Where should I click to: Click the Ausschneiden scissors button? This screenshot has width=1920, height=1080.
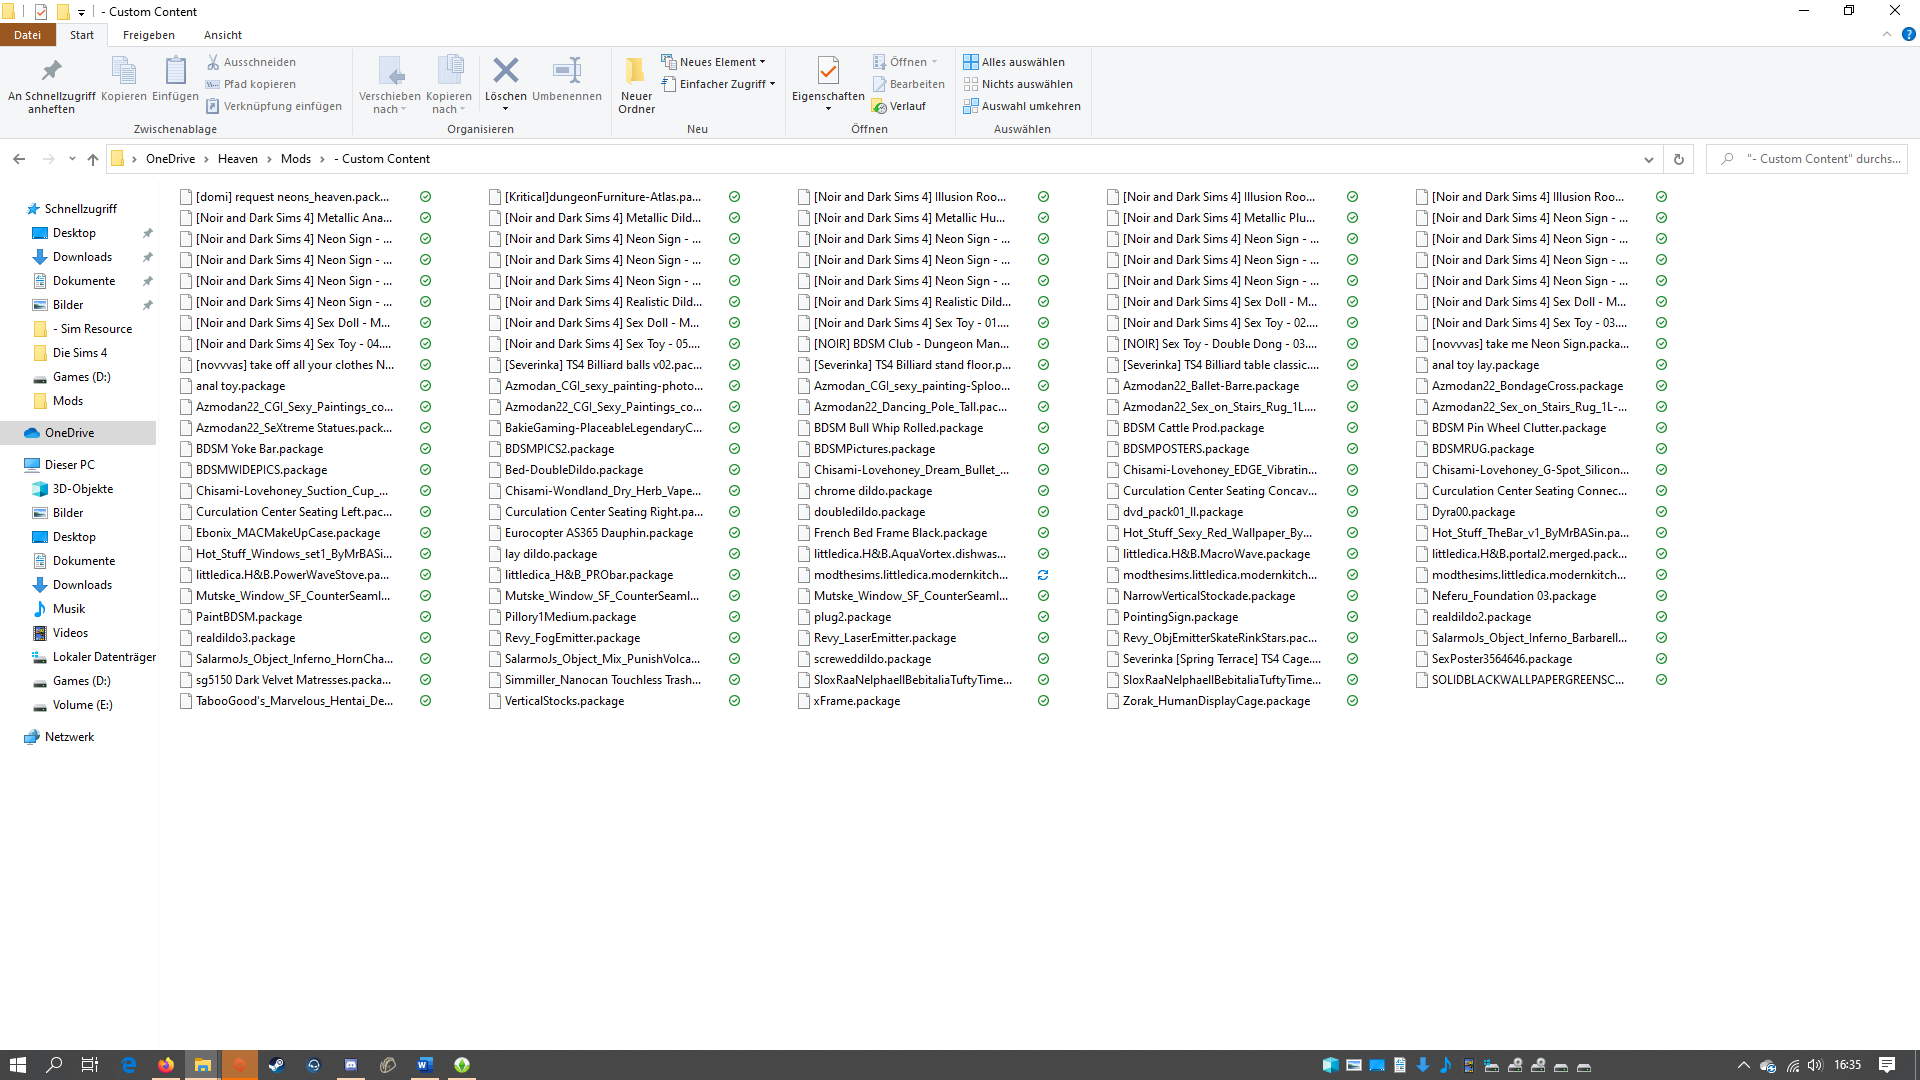click(x=251, y=62)
